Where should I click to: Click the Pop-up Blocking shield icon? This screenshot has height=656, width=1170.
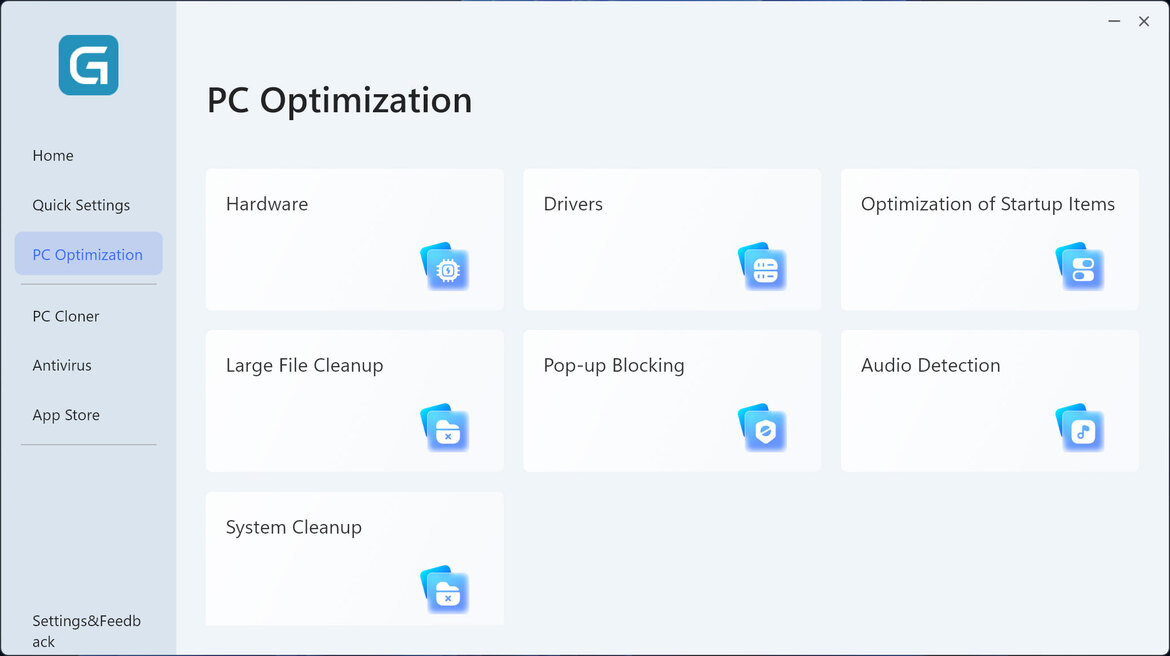(x=763, y=429)
